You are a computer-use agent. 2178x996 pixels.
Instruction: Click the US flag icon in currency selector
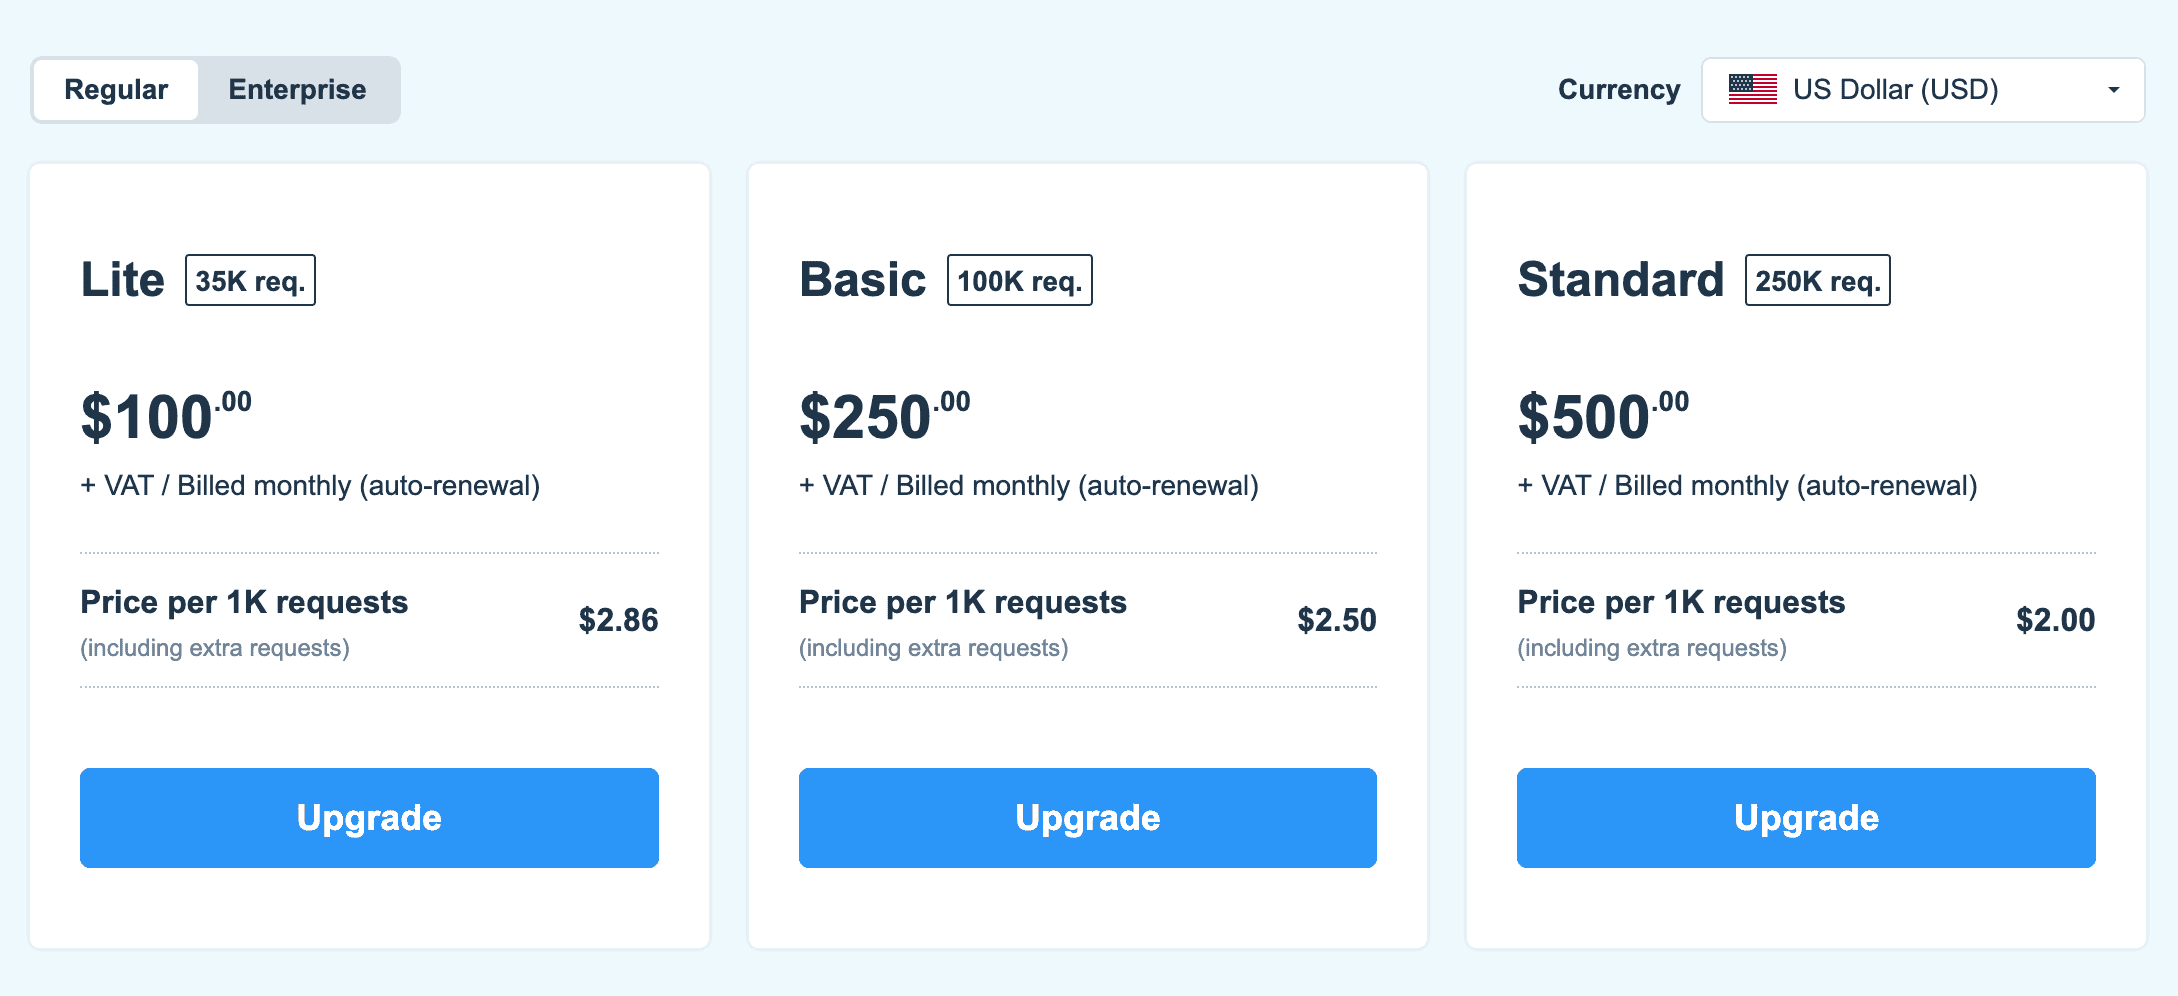coord(1752,90)
